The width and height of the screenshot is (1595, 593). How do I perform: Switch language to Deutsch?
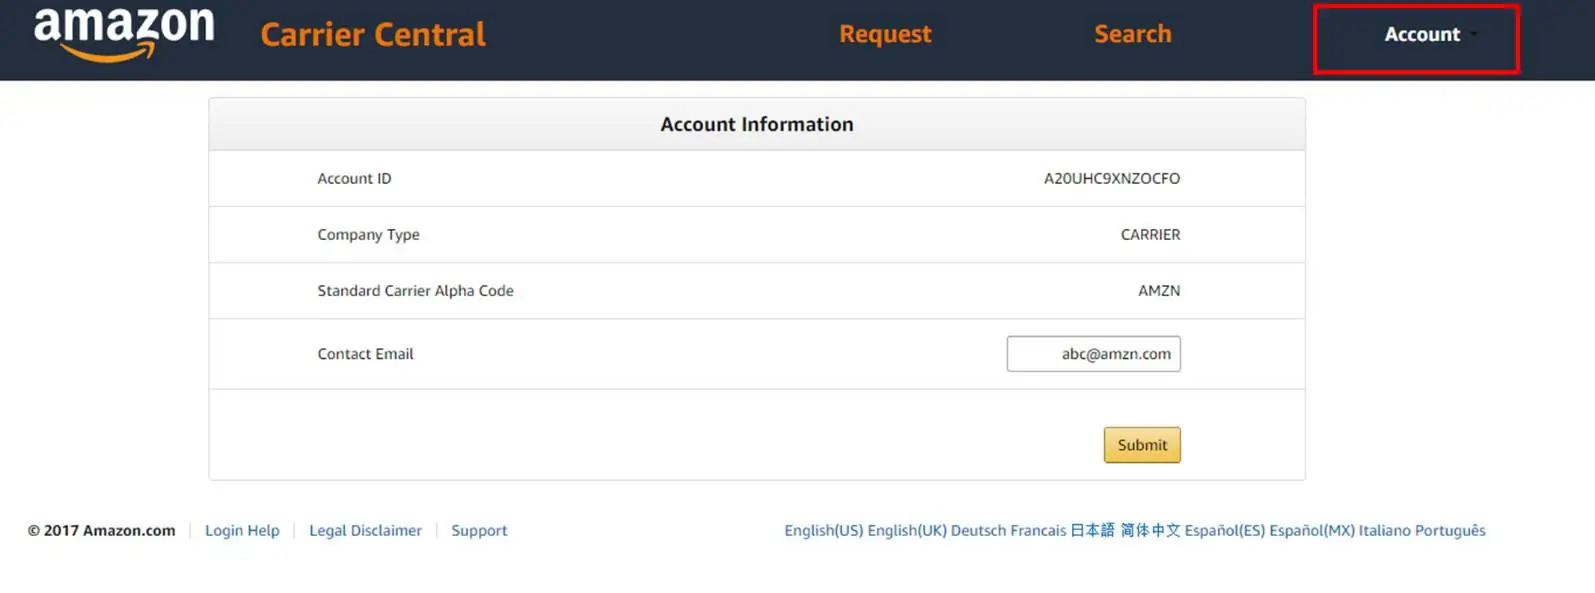pyautogui.click(x=978, y=530)
